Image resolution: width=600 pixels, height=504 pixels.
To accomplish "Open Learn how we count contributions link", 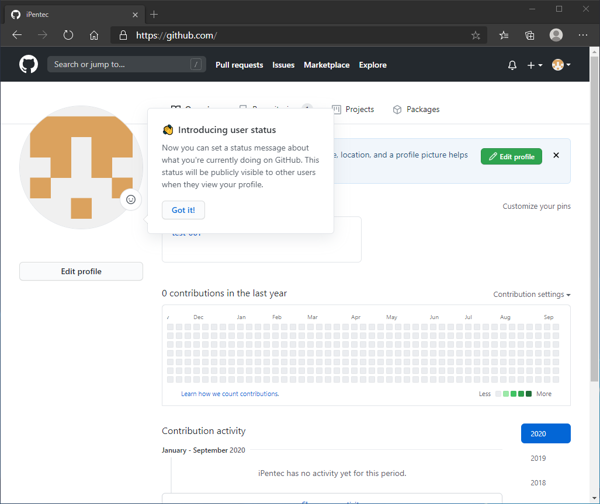I will pyautogui.click(x=230, y=394).
